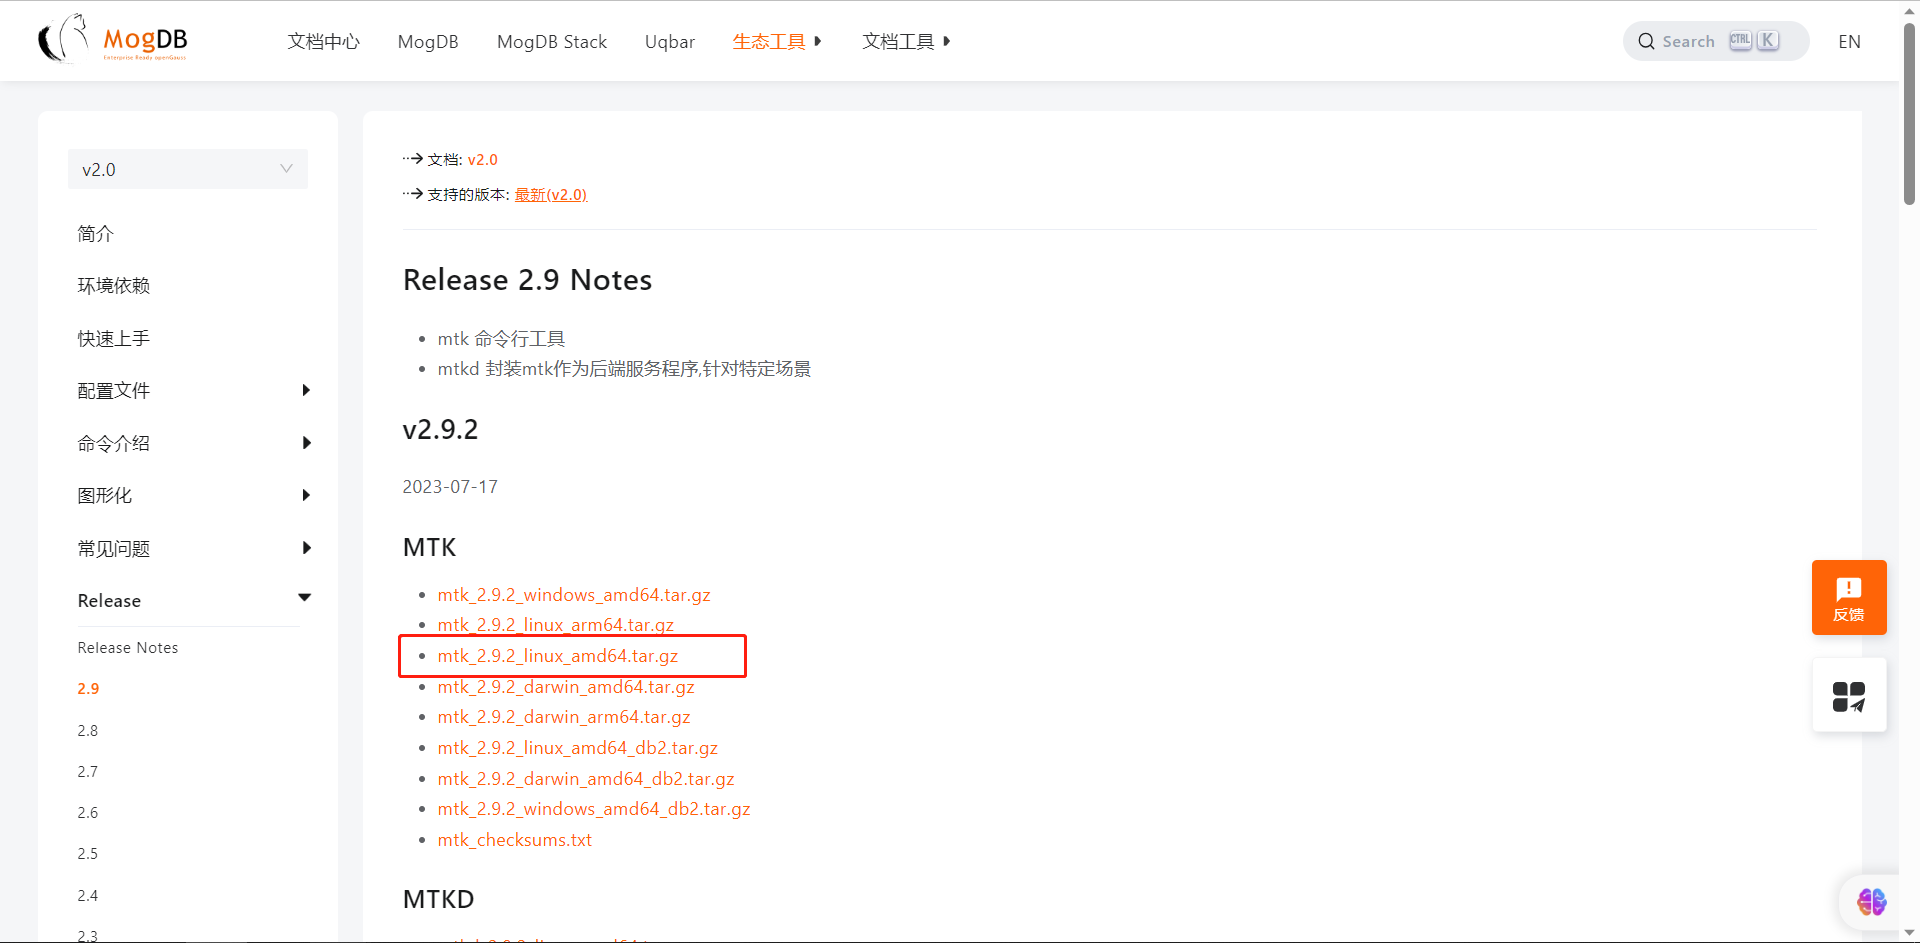Image resolution: width=1920 pixels, height=943 pixels.
Task: Click the 最新(v2.0) supported version link
Action: pos(551,194)
